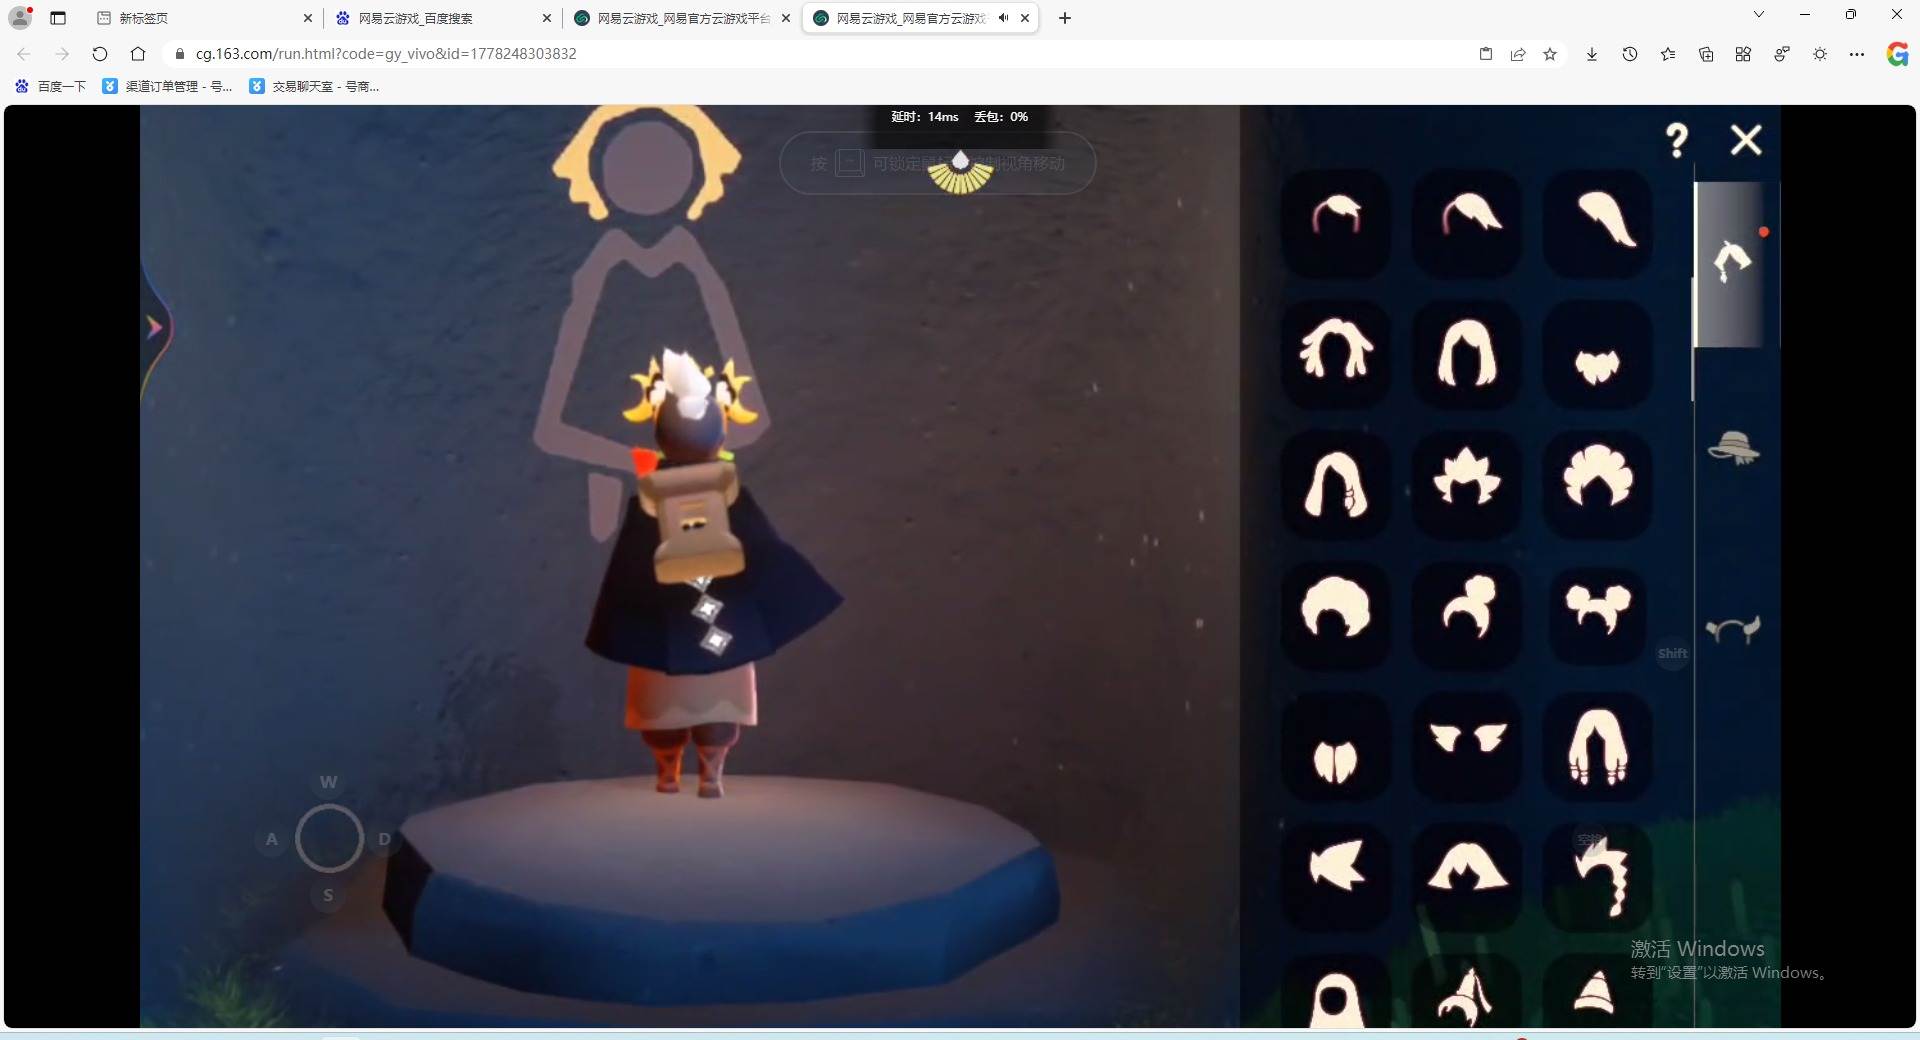The width and height of the screenshot is (1920, 1040).
Task: Click the Shift key hint button
Action: [1673, 654]
